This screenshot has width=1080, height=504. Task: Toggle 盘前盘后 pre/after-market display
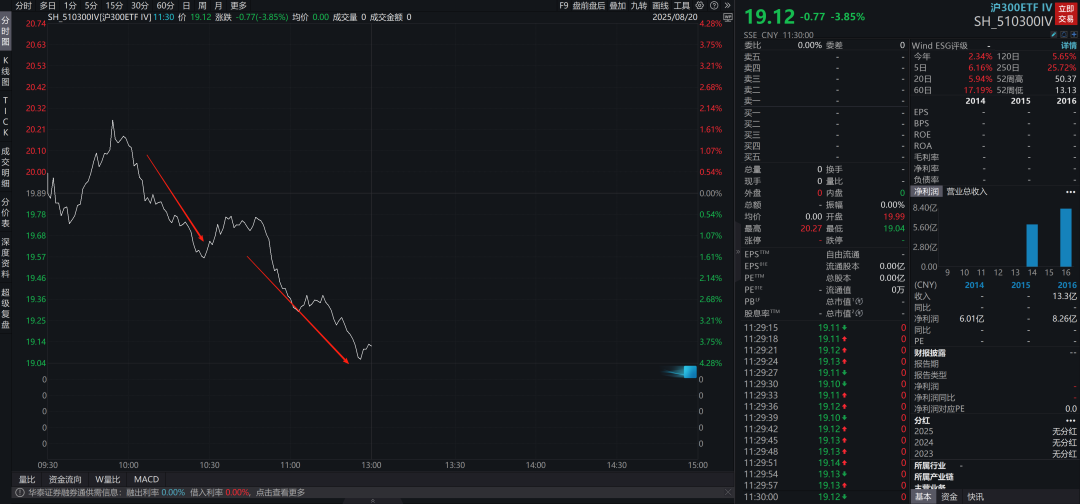coord(589,5)
